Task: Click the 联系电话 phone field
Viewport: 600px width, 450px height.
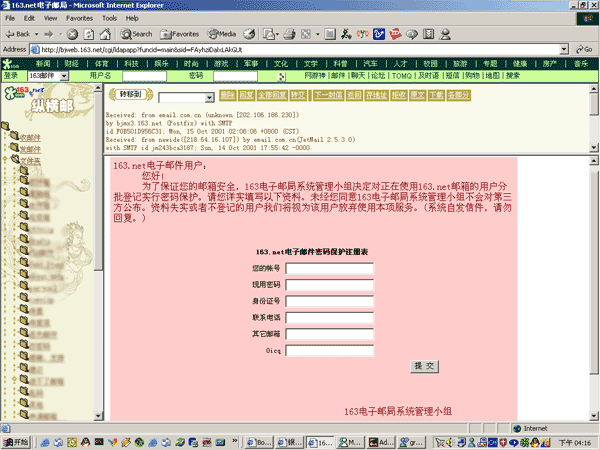Action: click(x=329, y=318)
